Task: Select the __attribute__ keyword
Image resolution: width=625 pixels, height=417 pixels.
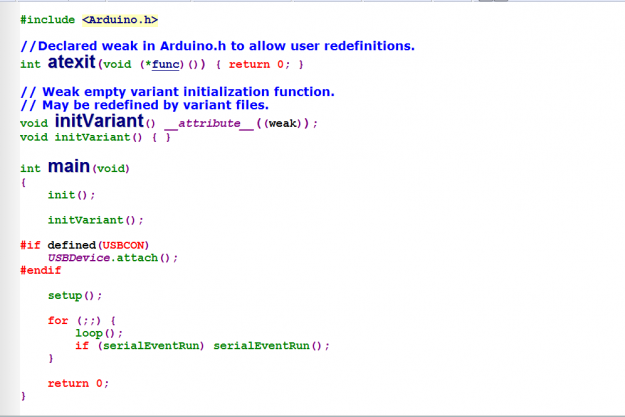Action: click(209, 124)
